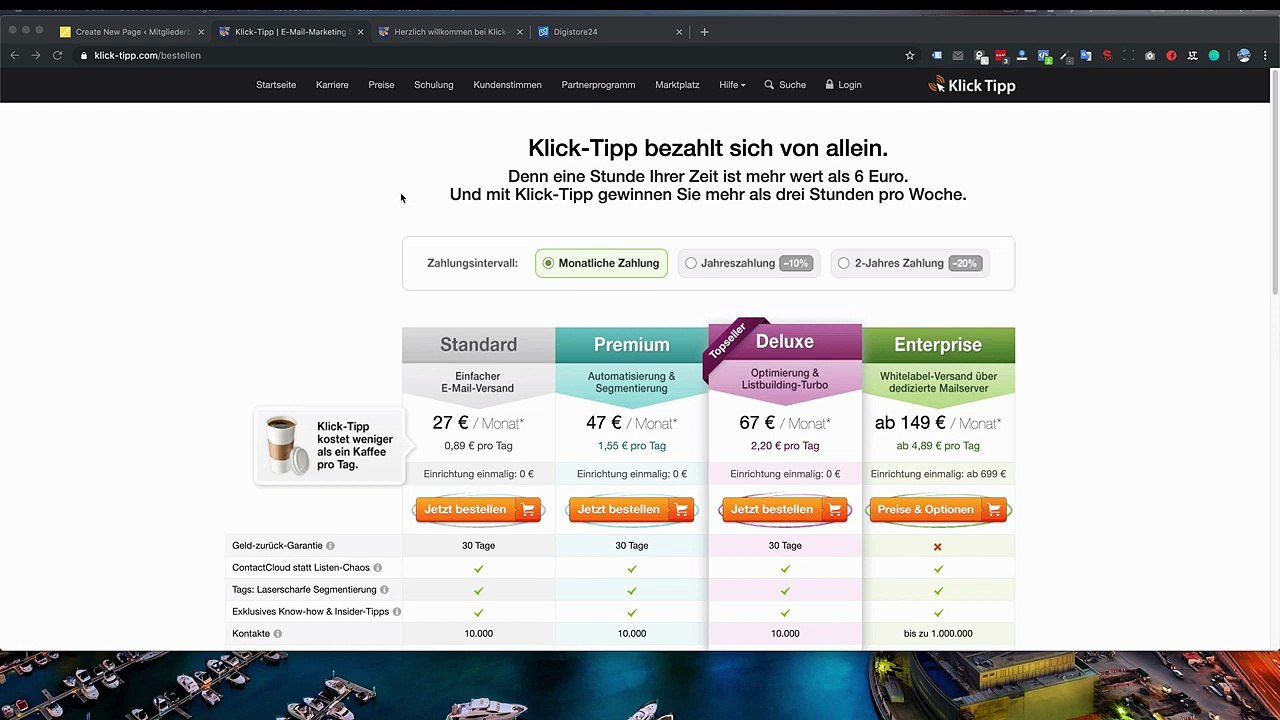Screen dimensions: 1280x720
Task: Switch to Digistore24 tab
Action: coord(608,32)
